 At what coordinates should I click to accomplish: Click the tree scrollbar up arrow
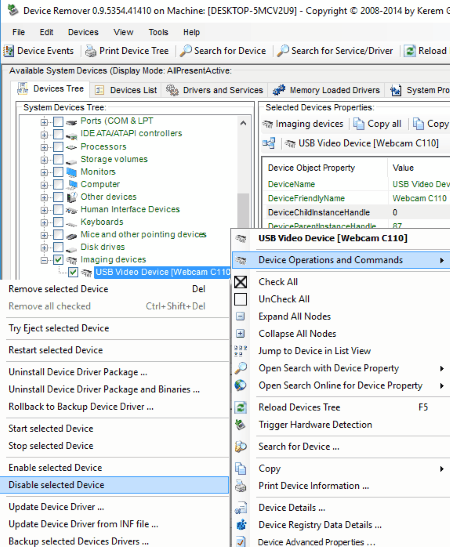243,123
